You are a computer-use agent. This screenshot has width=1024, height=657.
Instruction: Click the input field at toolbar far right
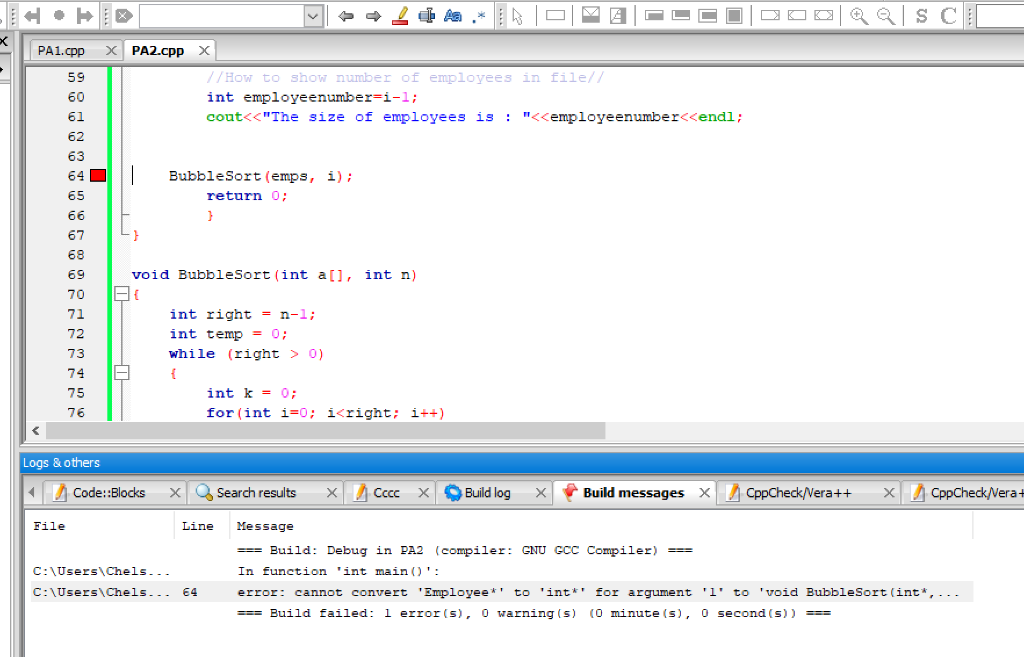1000,16
